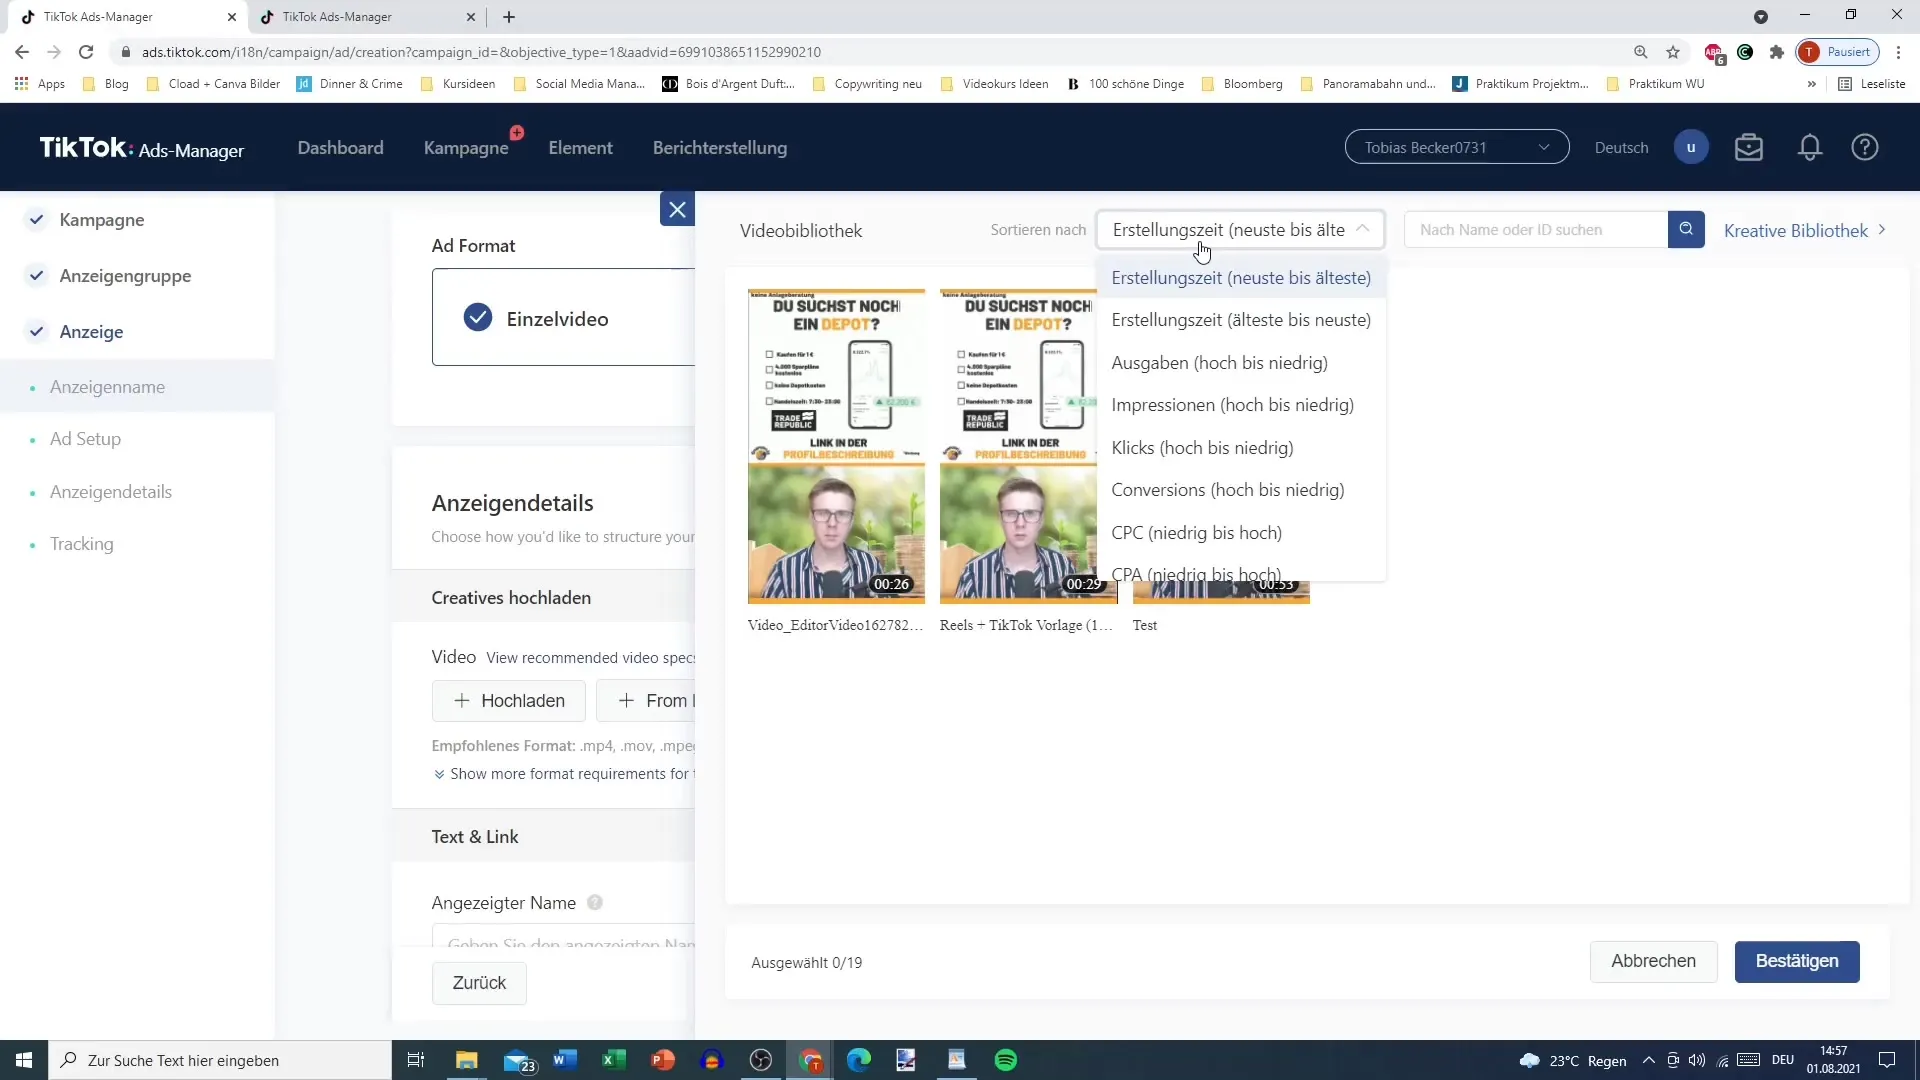This screenshot has height=1080, width=1920.
Task: Open Task View on the taskbar
Action: point(416,1060)
